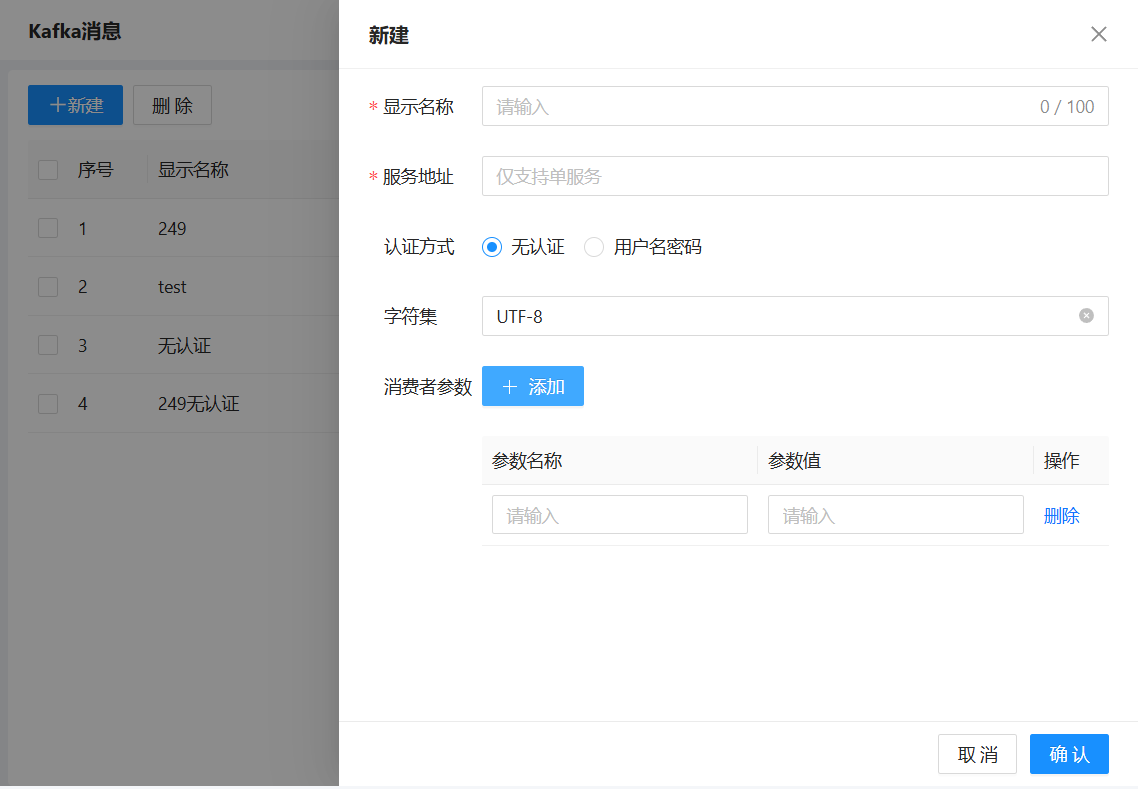The height and width of the screenshot is (789, 1138).
Task: Check the checkbox for row 249
Action: (48, 229)
